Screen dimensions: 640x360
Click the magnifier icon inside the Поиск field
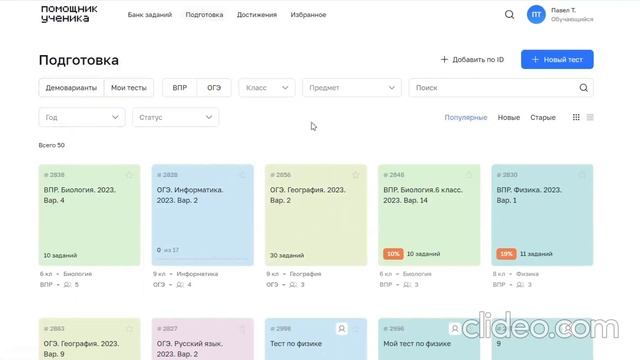click(x=583, y=88)
